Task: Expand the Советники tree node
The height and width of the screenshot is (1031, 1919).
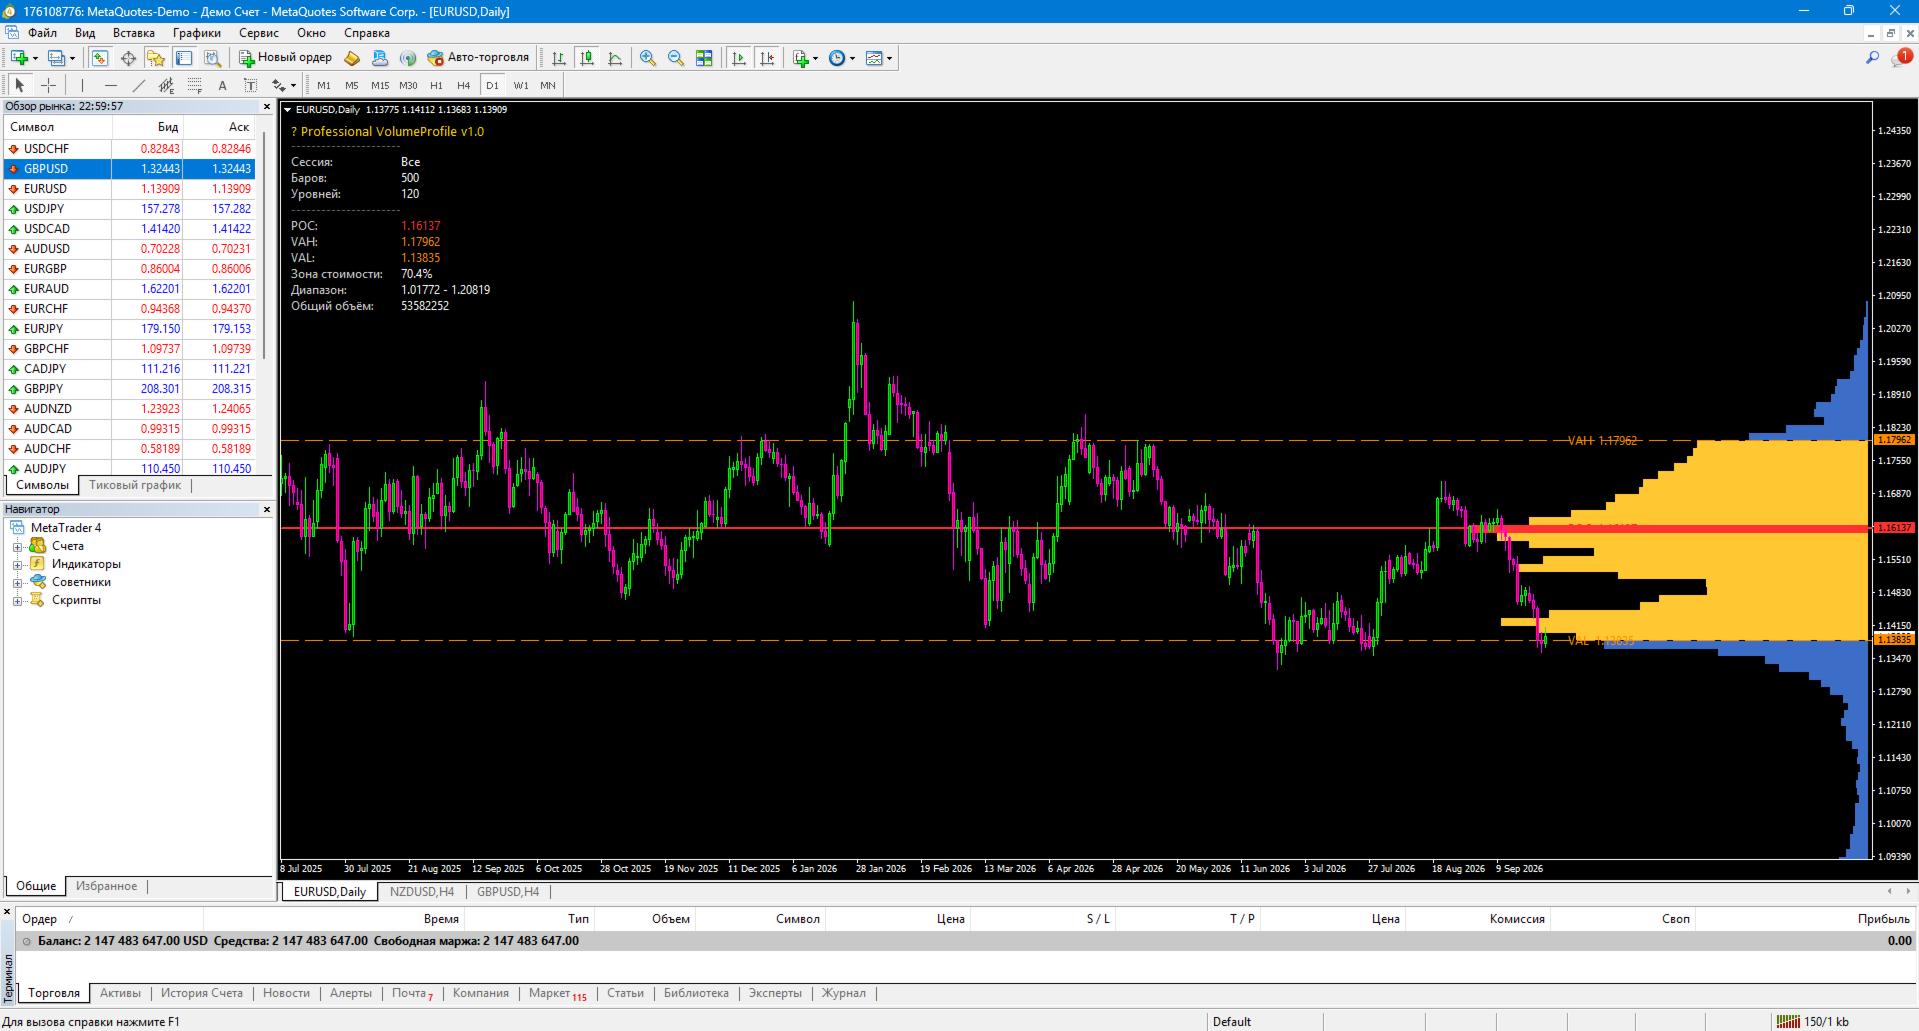Action: [x=17, y=583]
